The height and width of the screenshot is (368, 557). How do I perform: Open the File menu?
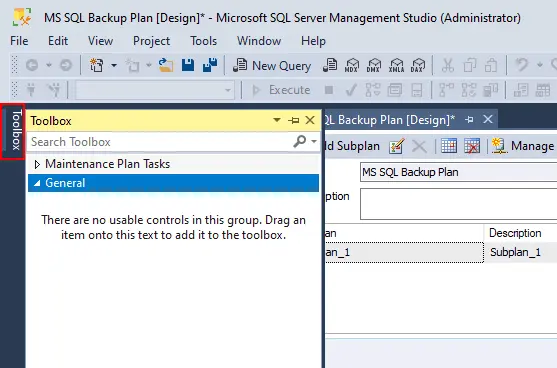coord(19,41)
